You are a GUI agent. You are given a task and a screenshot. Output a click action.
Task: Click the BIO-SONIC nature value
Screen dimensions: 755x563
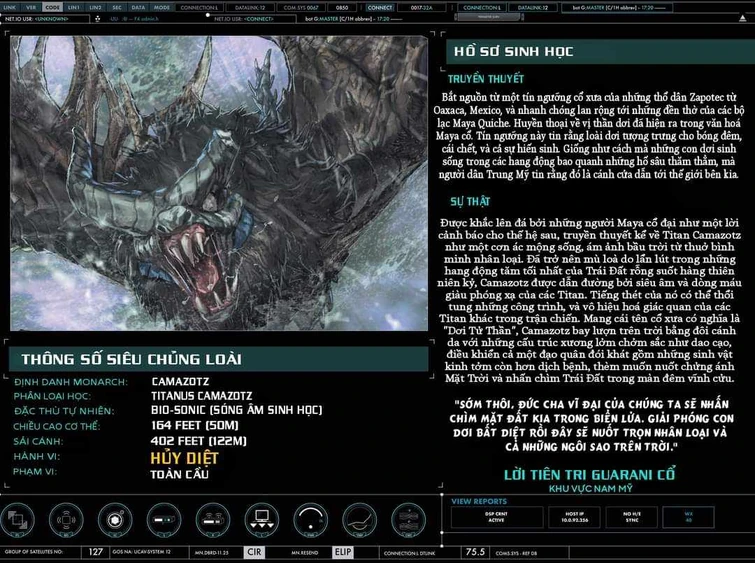click(236, 410)
